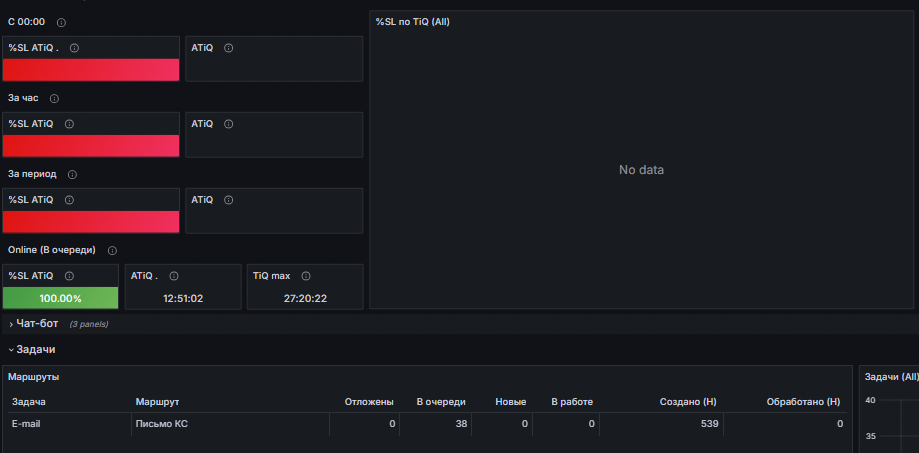Show info for %SL ATiQ panel under За час
The image size is (919, 453).
(69, 124)
